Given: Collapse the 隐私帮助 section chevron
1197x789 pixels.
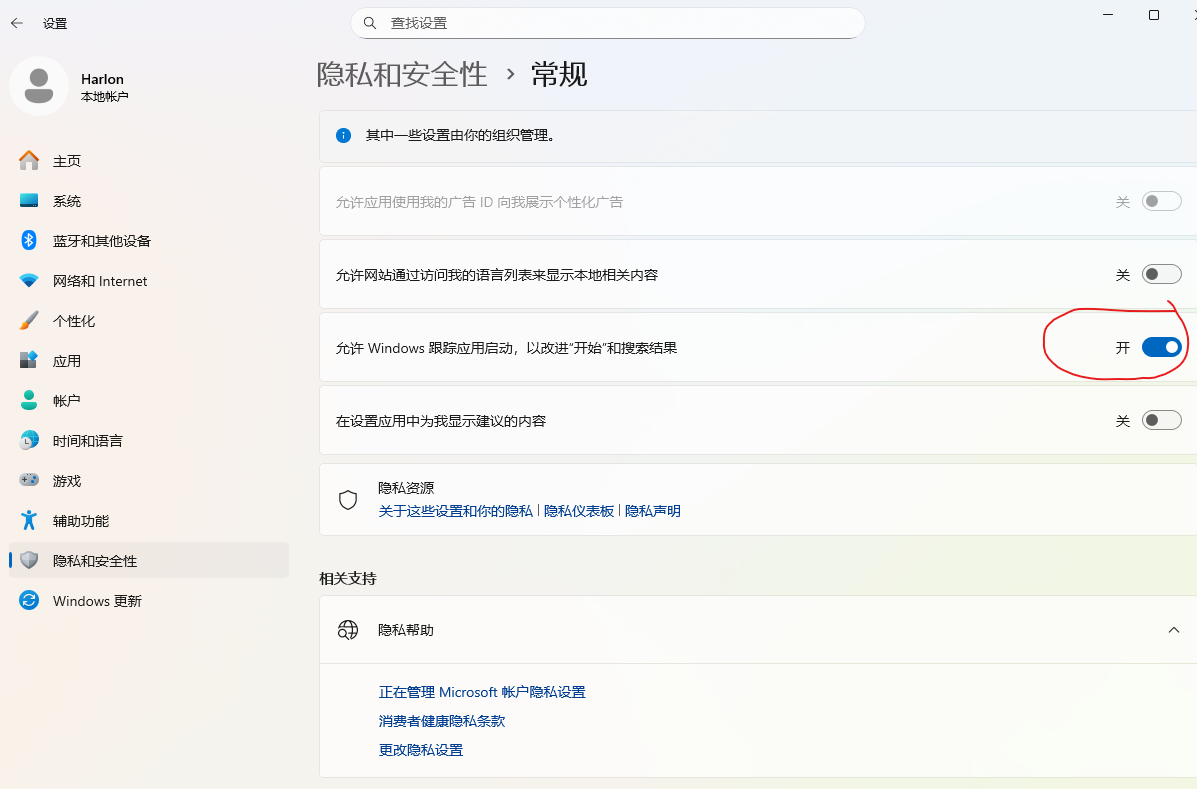Looking at the screenshot, I should (x=1173, y=630).
